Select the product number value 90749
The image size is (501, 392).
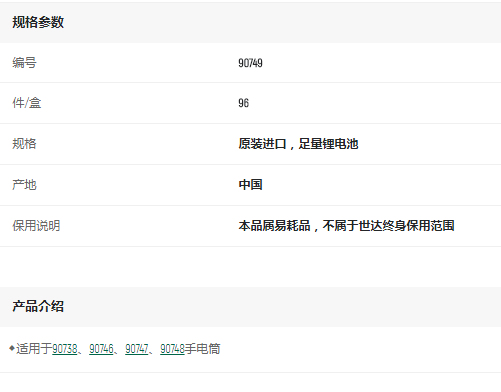(250, 63)
